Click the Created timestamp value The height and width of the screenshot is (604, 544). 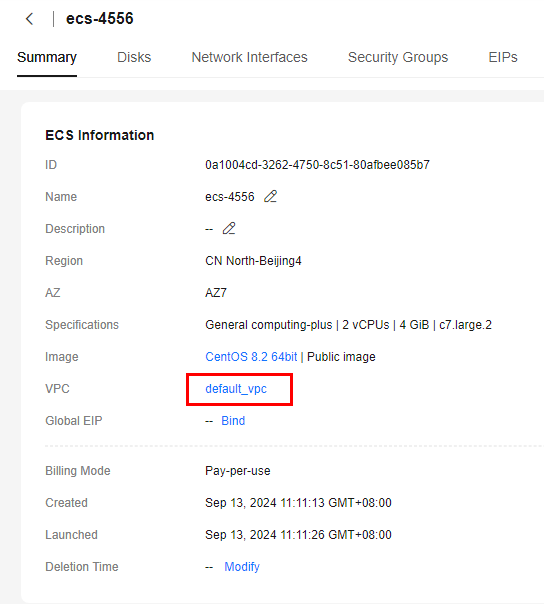coord(298,503)
